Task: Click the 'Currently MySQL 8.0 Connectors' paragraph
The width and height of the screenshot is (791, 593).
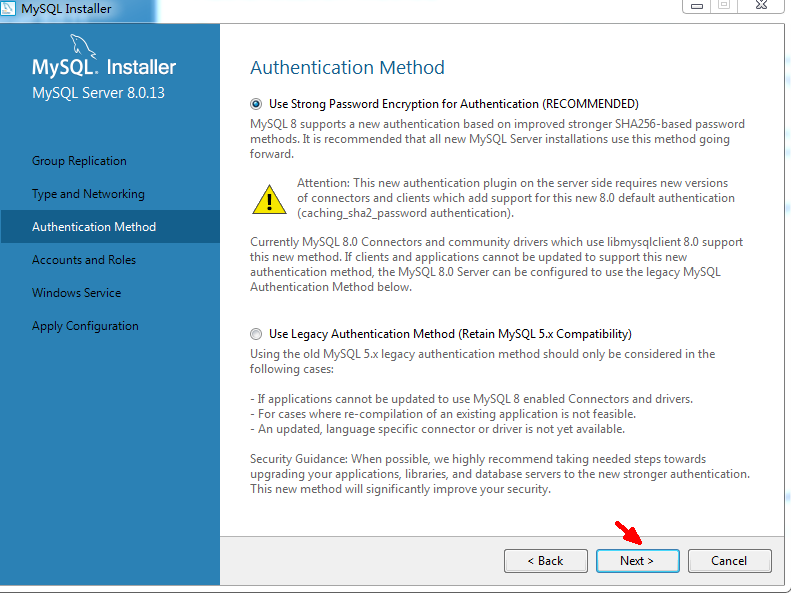Action: [496, 264]
